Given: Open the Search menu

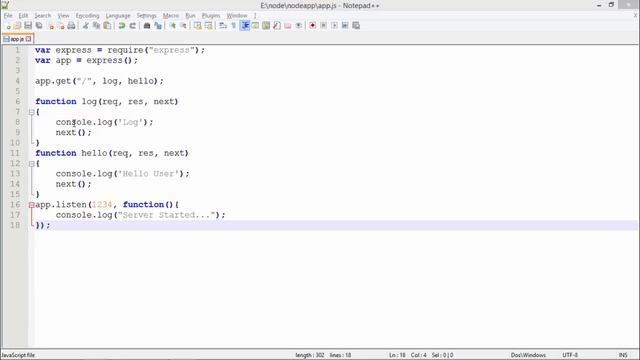Looking at the screenshot, I should pyautogui.click(x=42, y=16).
